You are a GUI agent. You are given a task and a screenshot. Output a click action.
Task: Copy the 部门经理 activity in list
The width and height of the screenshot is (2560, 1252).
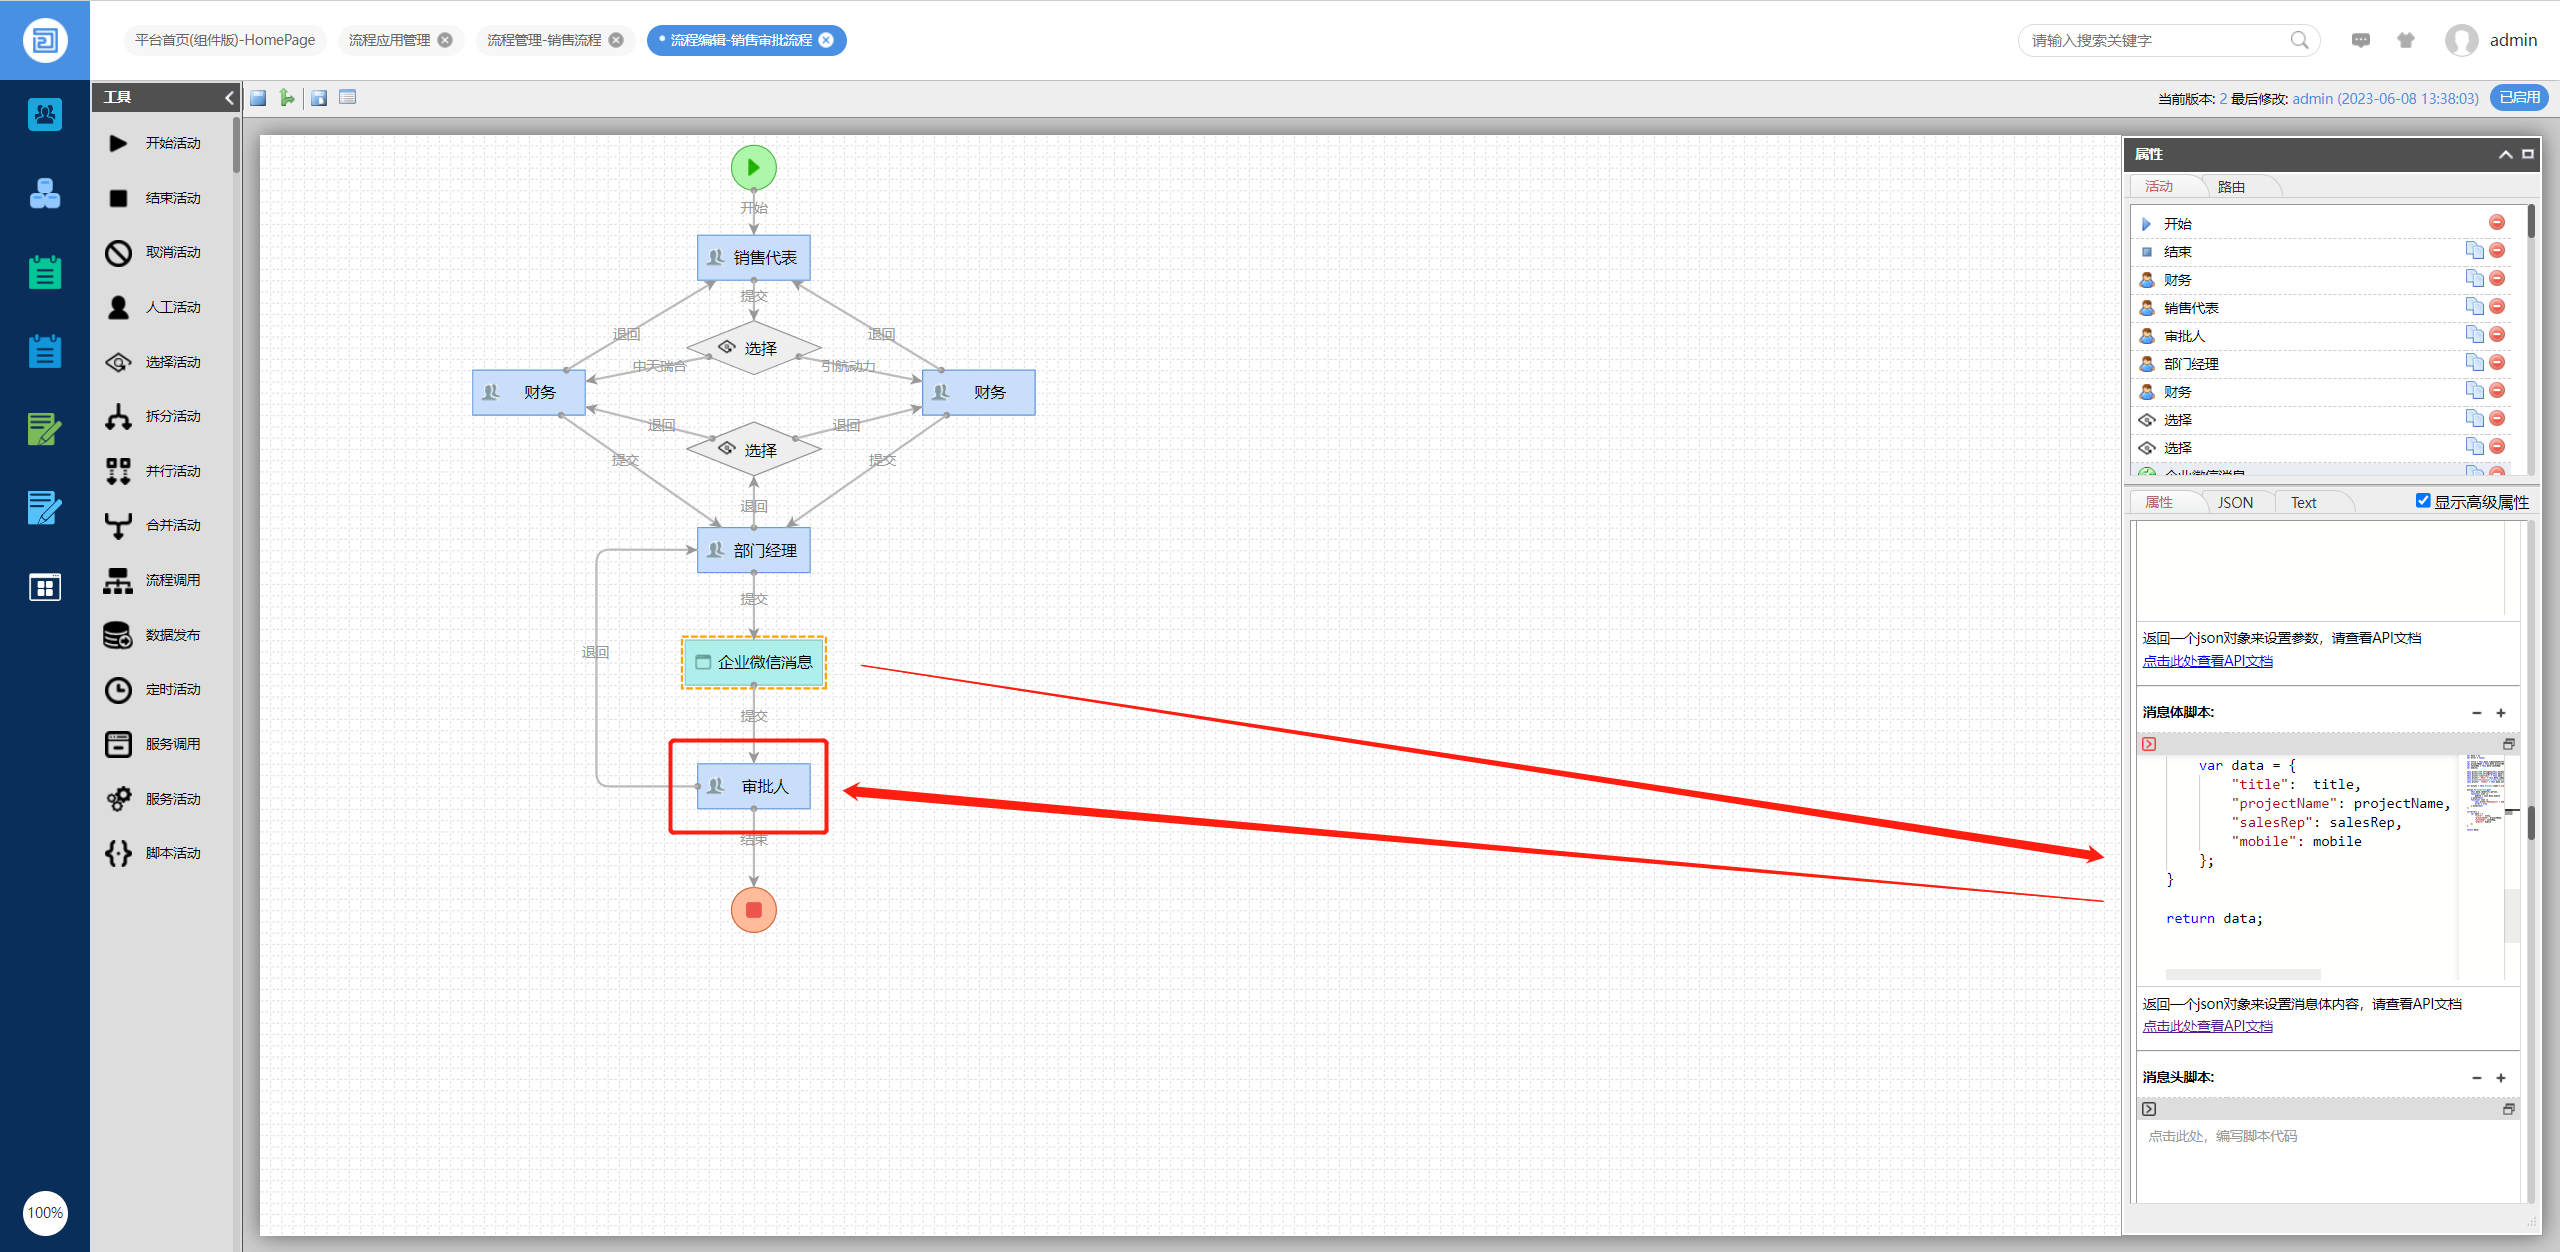tap(2474, 363)
